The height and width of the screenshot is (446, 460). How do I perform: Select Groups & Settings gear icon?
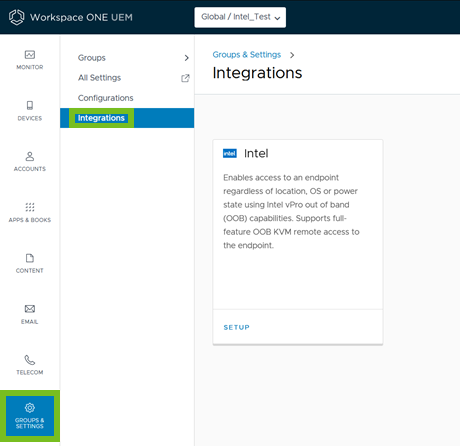(30, 408)
